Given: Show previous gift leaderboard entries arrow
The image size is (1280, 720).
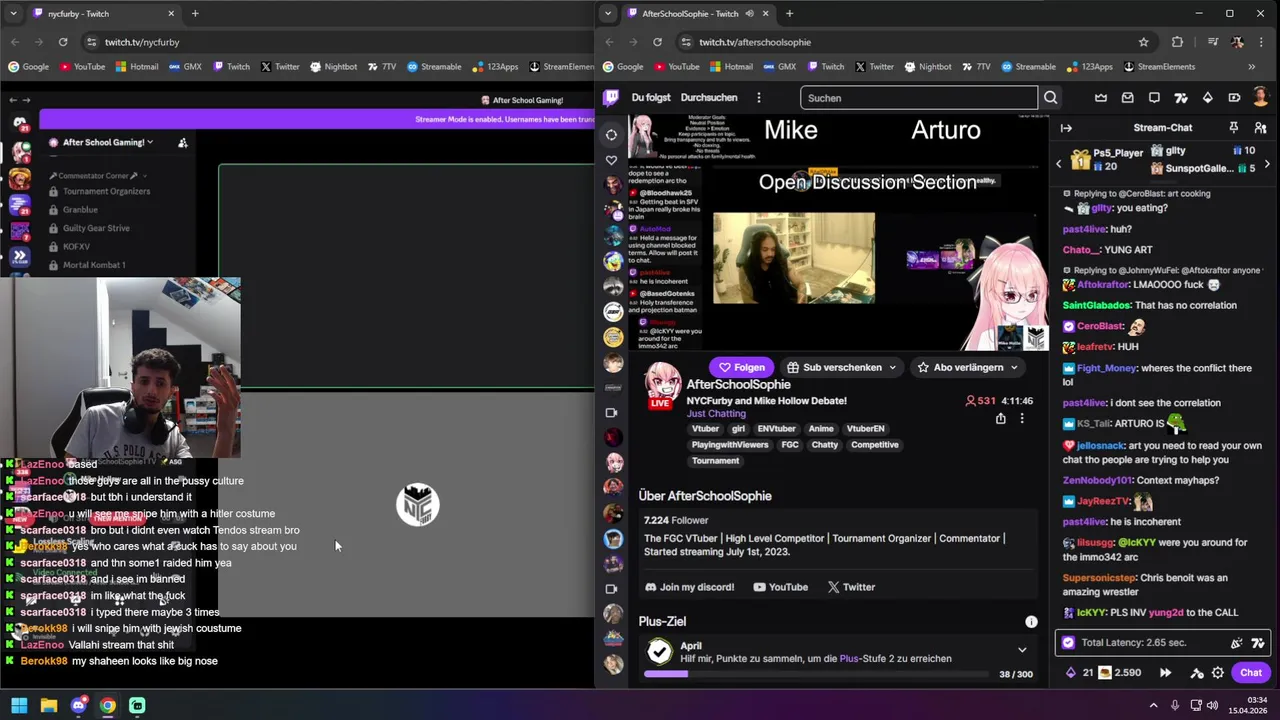Looking at the screenshot, I should pyautogui.click(x=1059, y=163).
